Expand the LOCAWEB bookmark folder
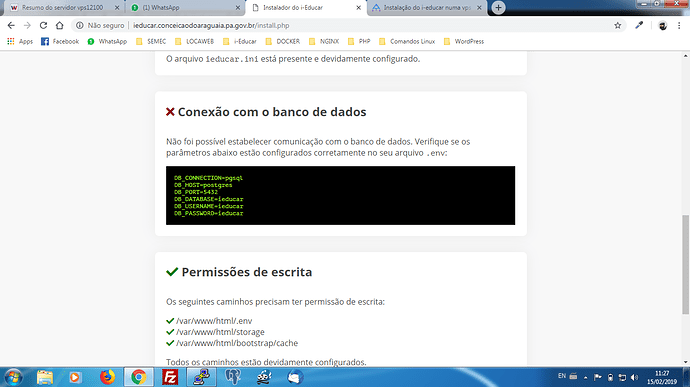The width and height of the screenshot is (690, 387). tap(194, 41)
